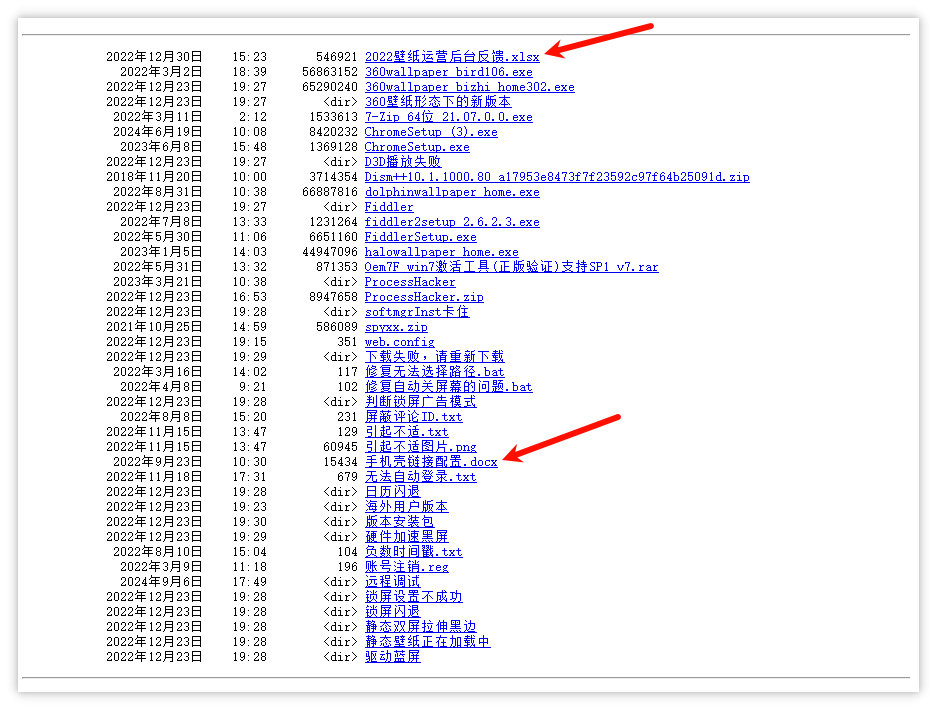Screen dimensions: 937x710
Task: Download 360wallpaper_bird106.exe
Action: 448,72
